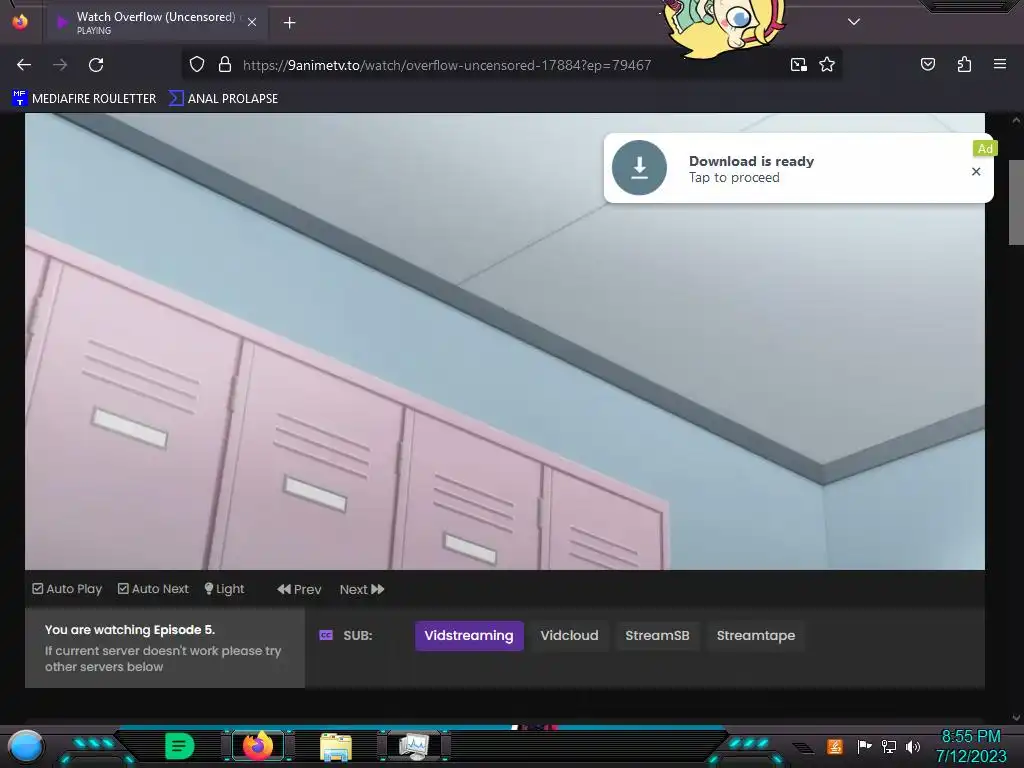
Task: Click the video player area
Action: point(505,341)
